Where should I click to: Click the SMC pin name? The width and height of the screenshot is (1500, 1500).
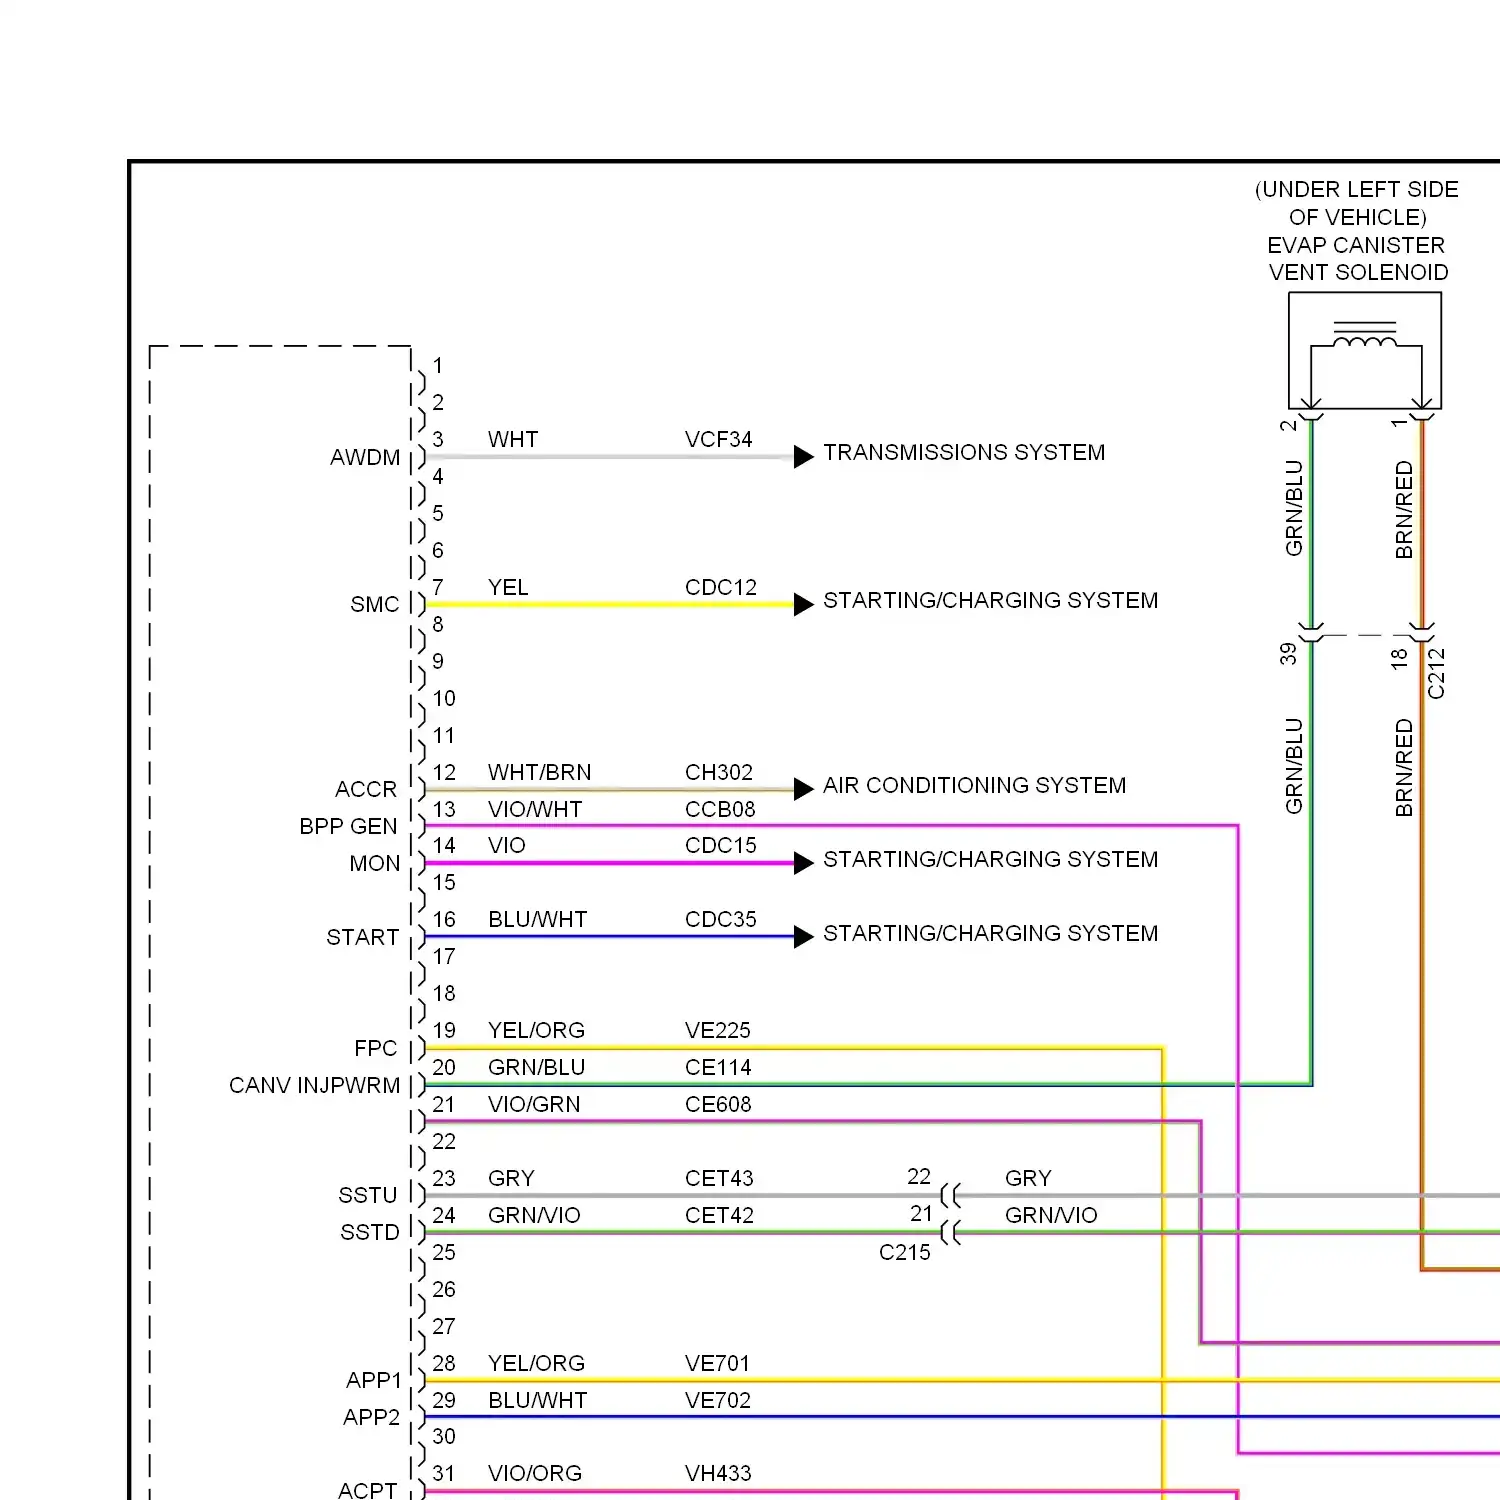coord(375,605)
